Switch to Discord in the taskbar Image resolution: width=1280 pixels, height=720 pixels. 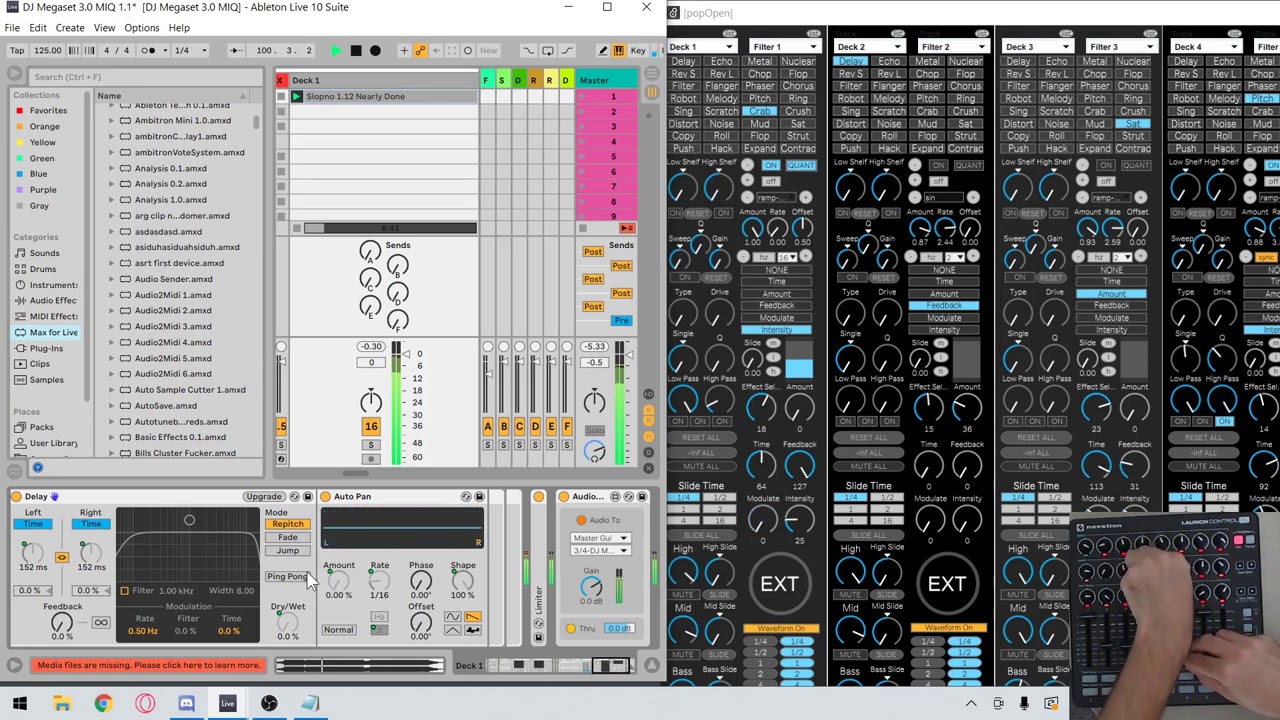point(186,704)
